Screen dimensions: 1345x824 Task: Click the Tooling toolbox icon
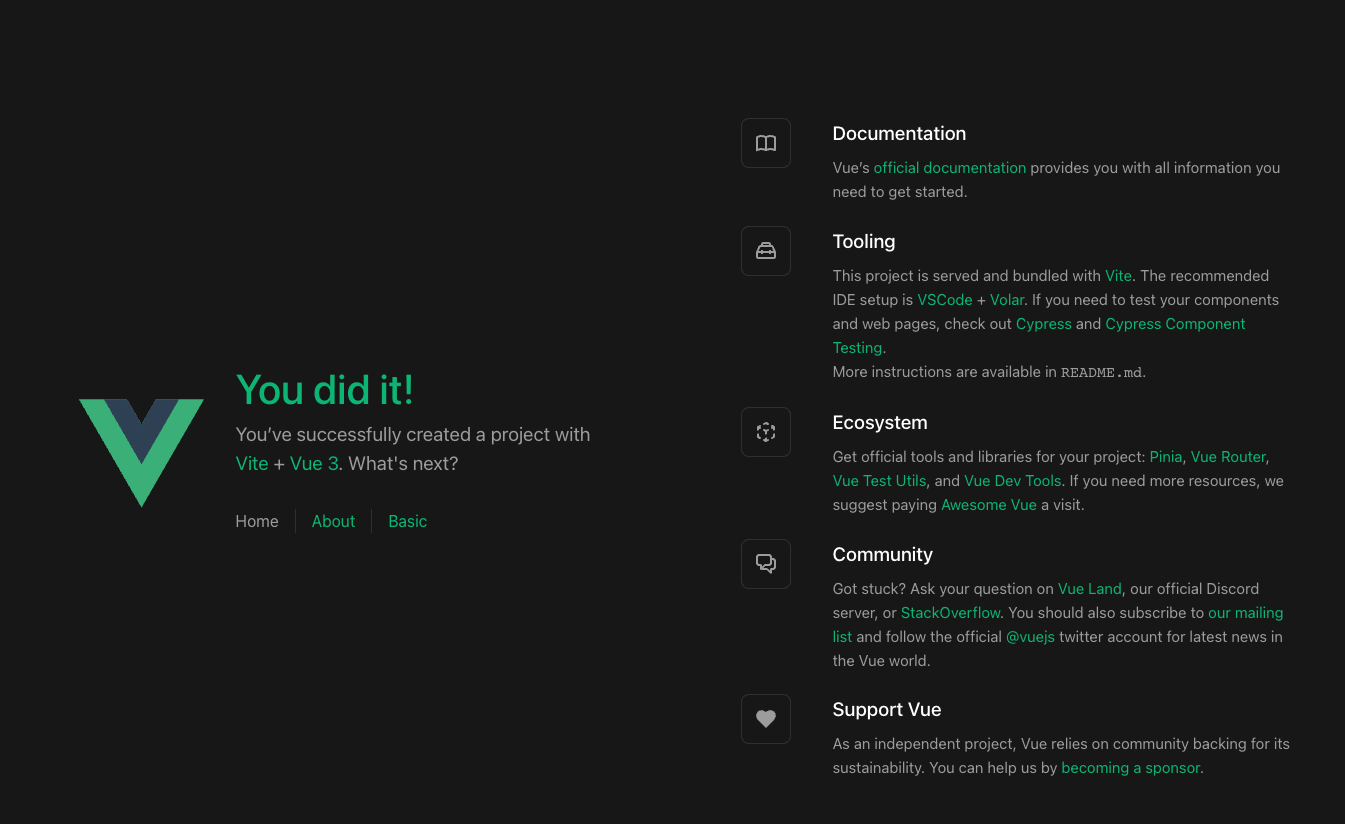(765, 251)
